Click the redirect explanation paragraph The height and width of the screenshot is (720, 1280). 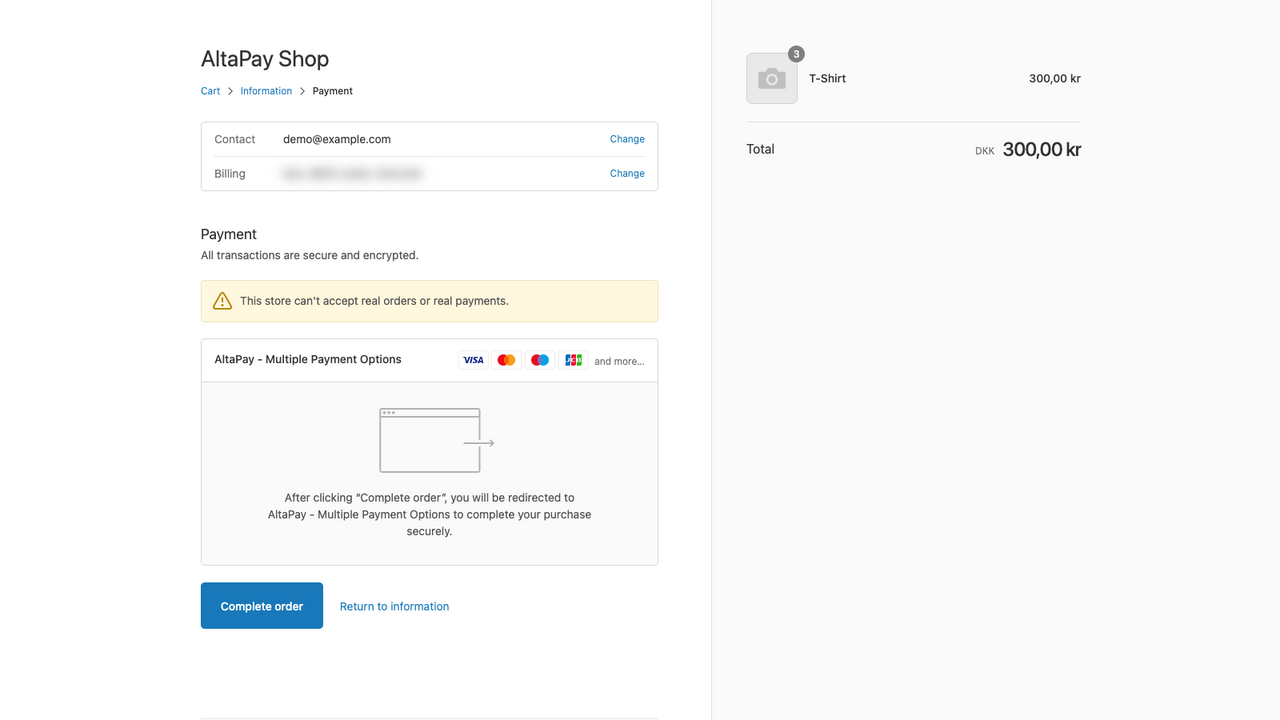point(429,514)
